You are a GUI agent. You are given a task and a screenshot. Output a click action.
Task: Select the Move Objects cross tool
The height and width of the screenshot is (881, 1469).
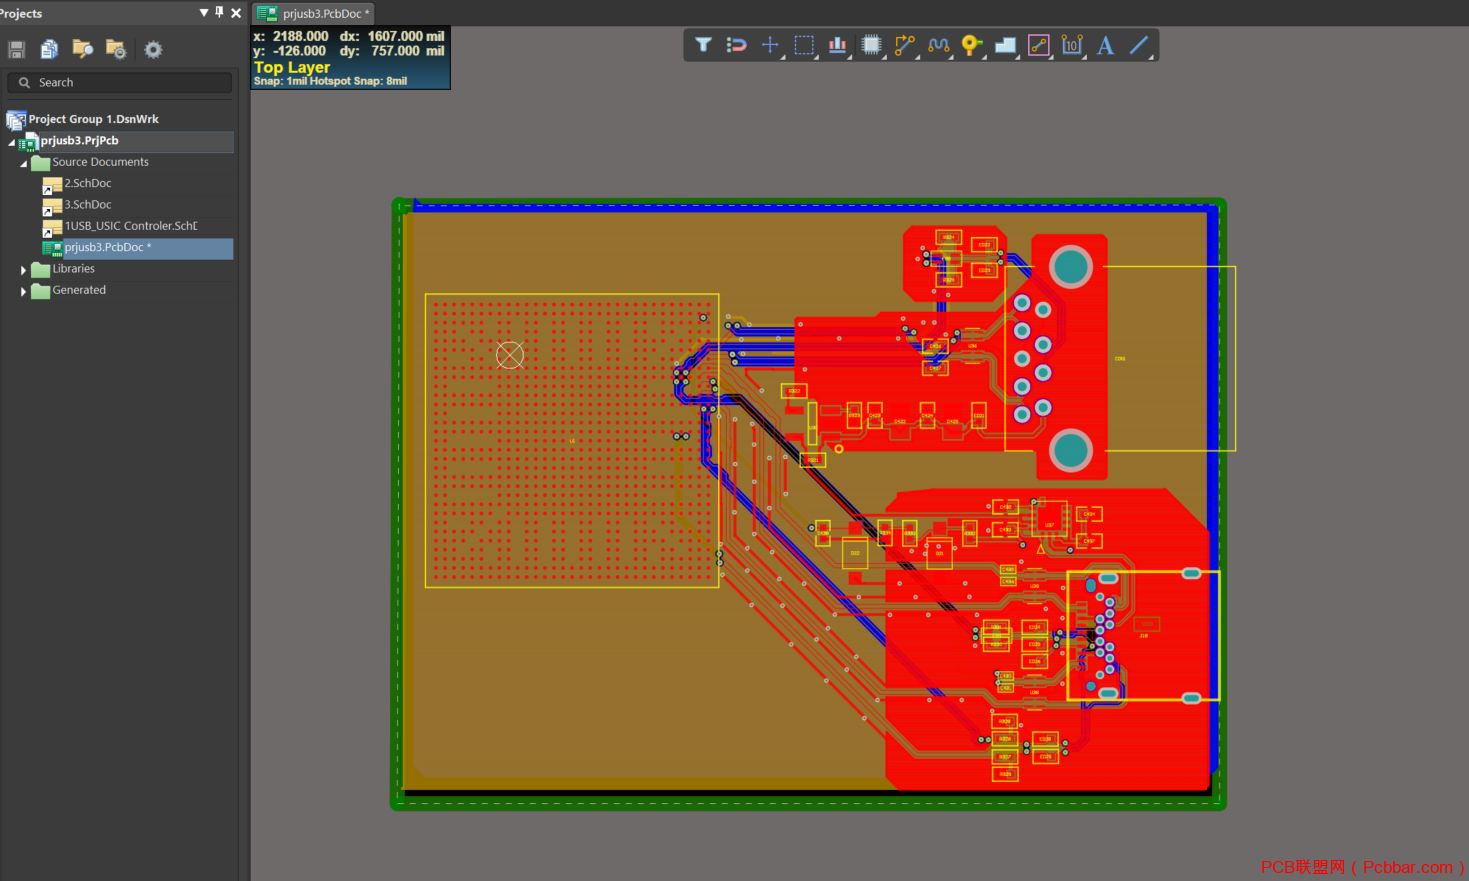[x=770, y=45]
